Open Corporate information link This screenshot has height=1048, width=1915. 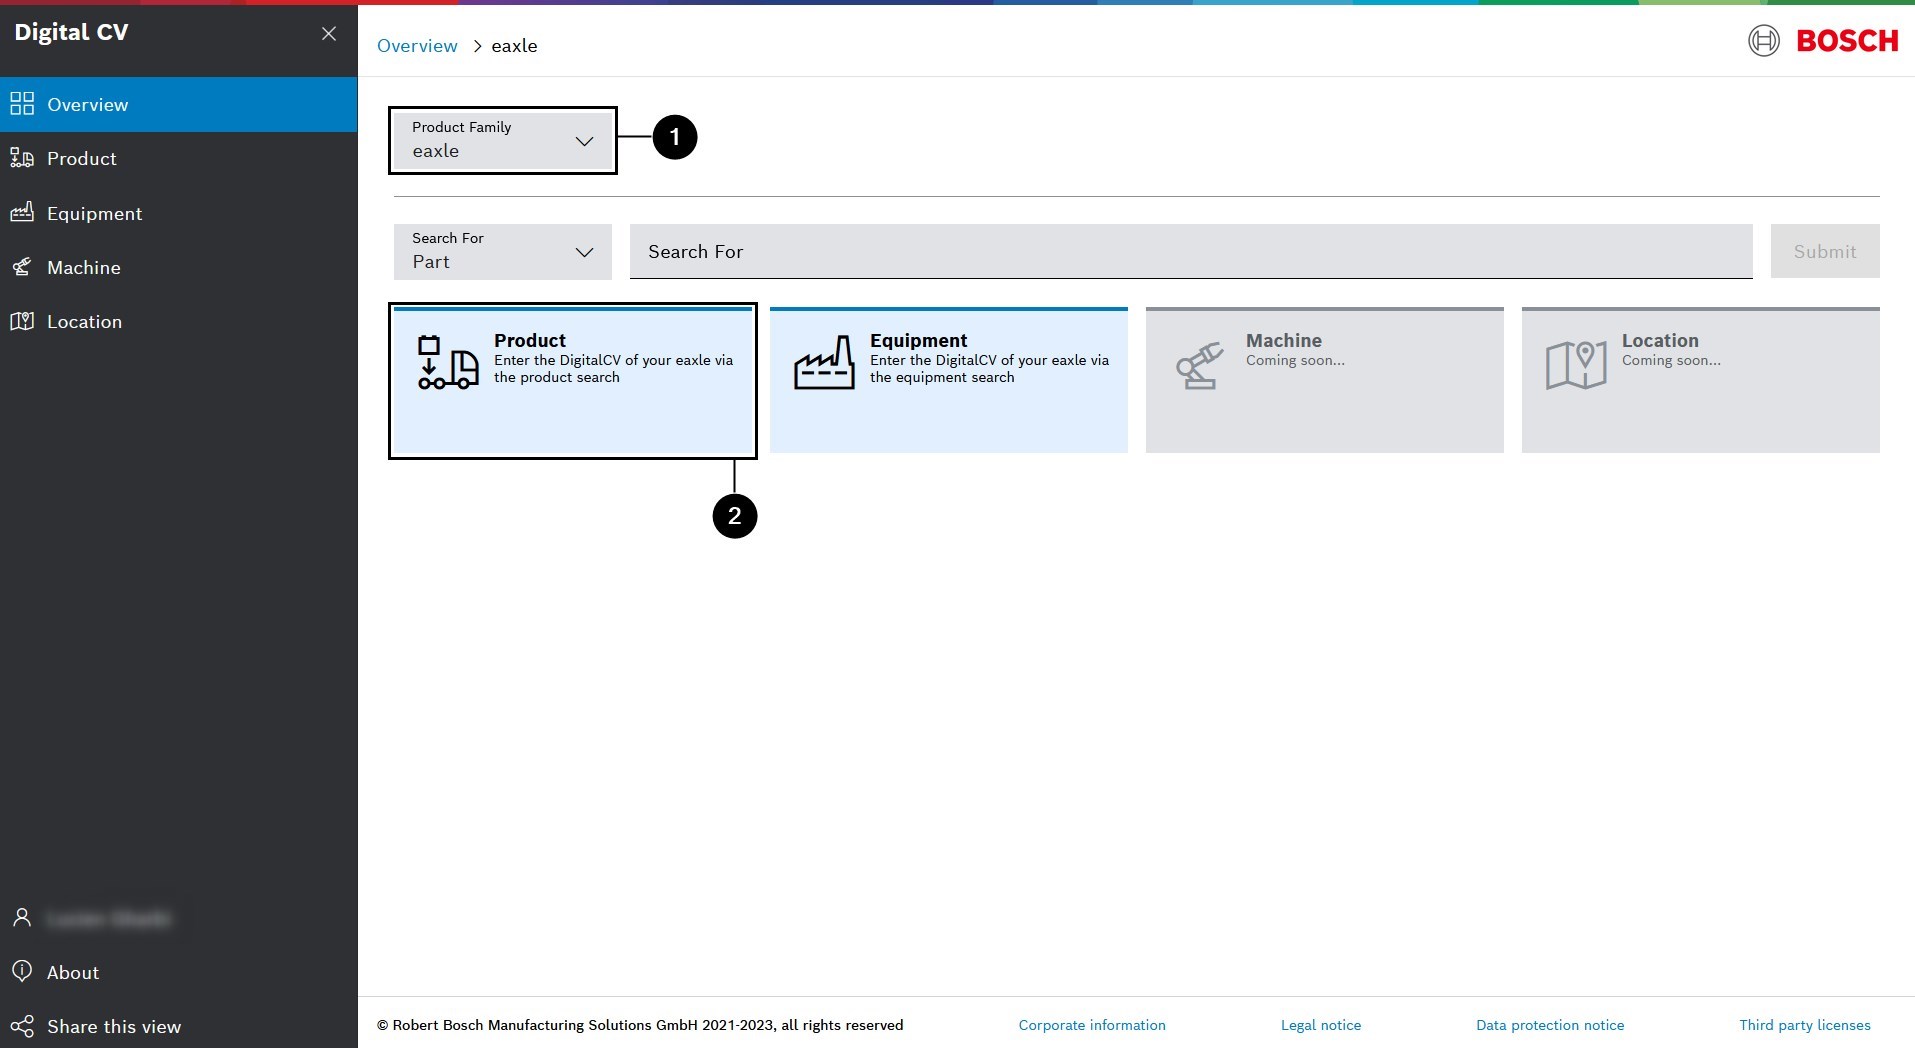click(x=1092, y=1025)
